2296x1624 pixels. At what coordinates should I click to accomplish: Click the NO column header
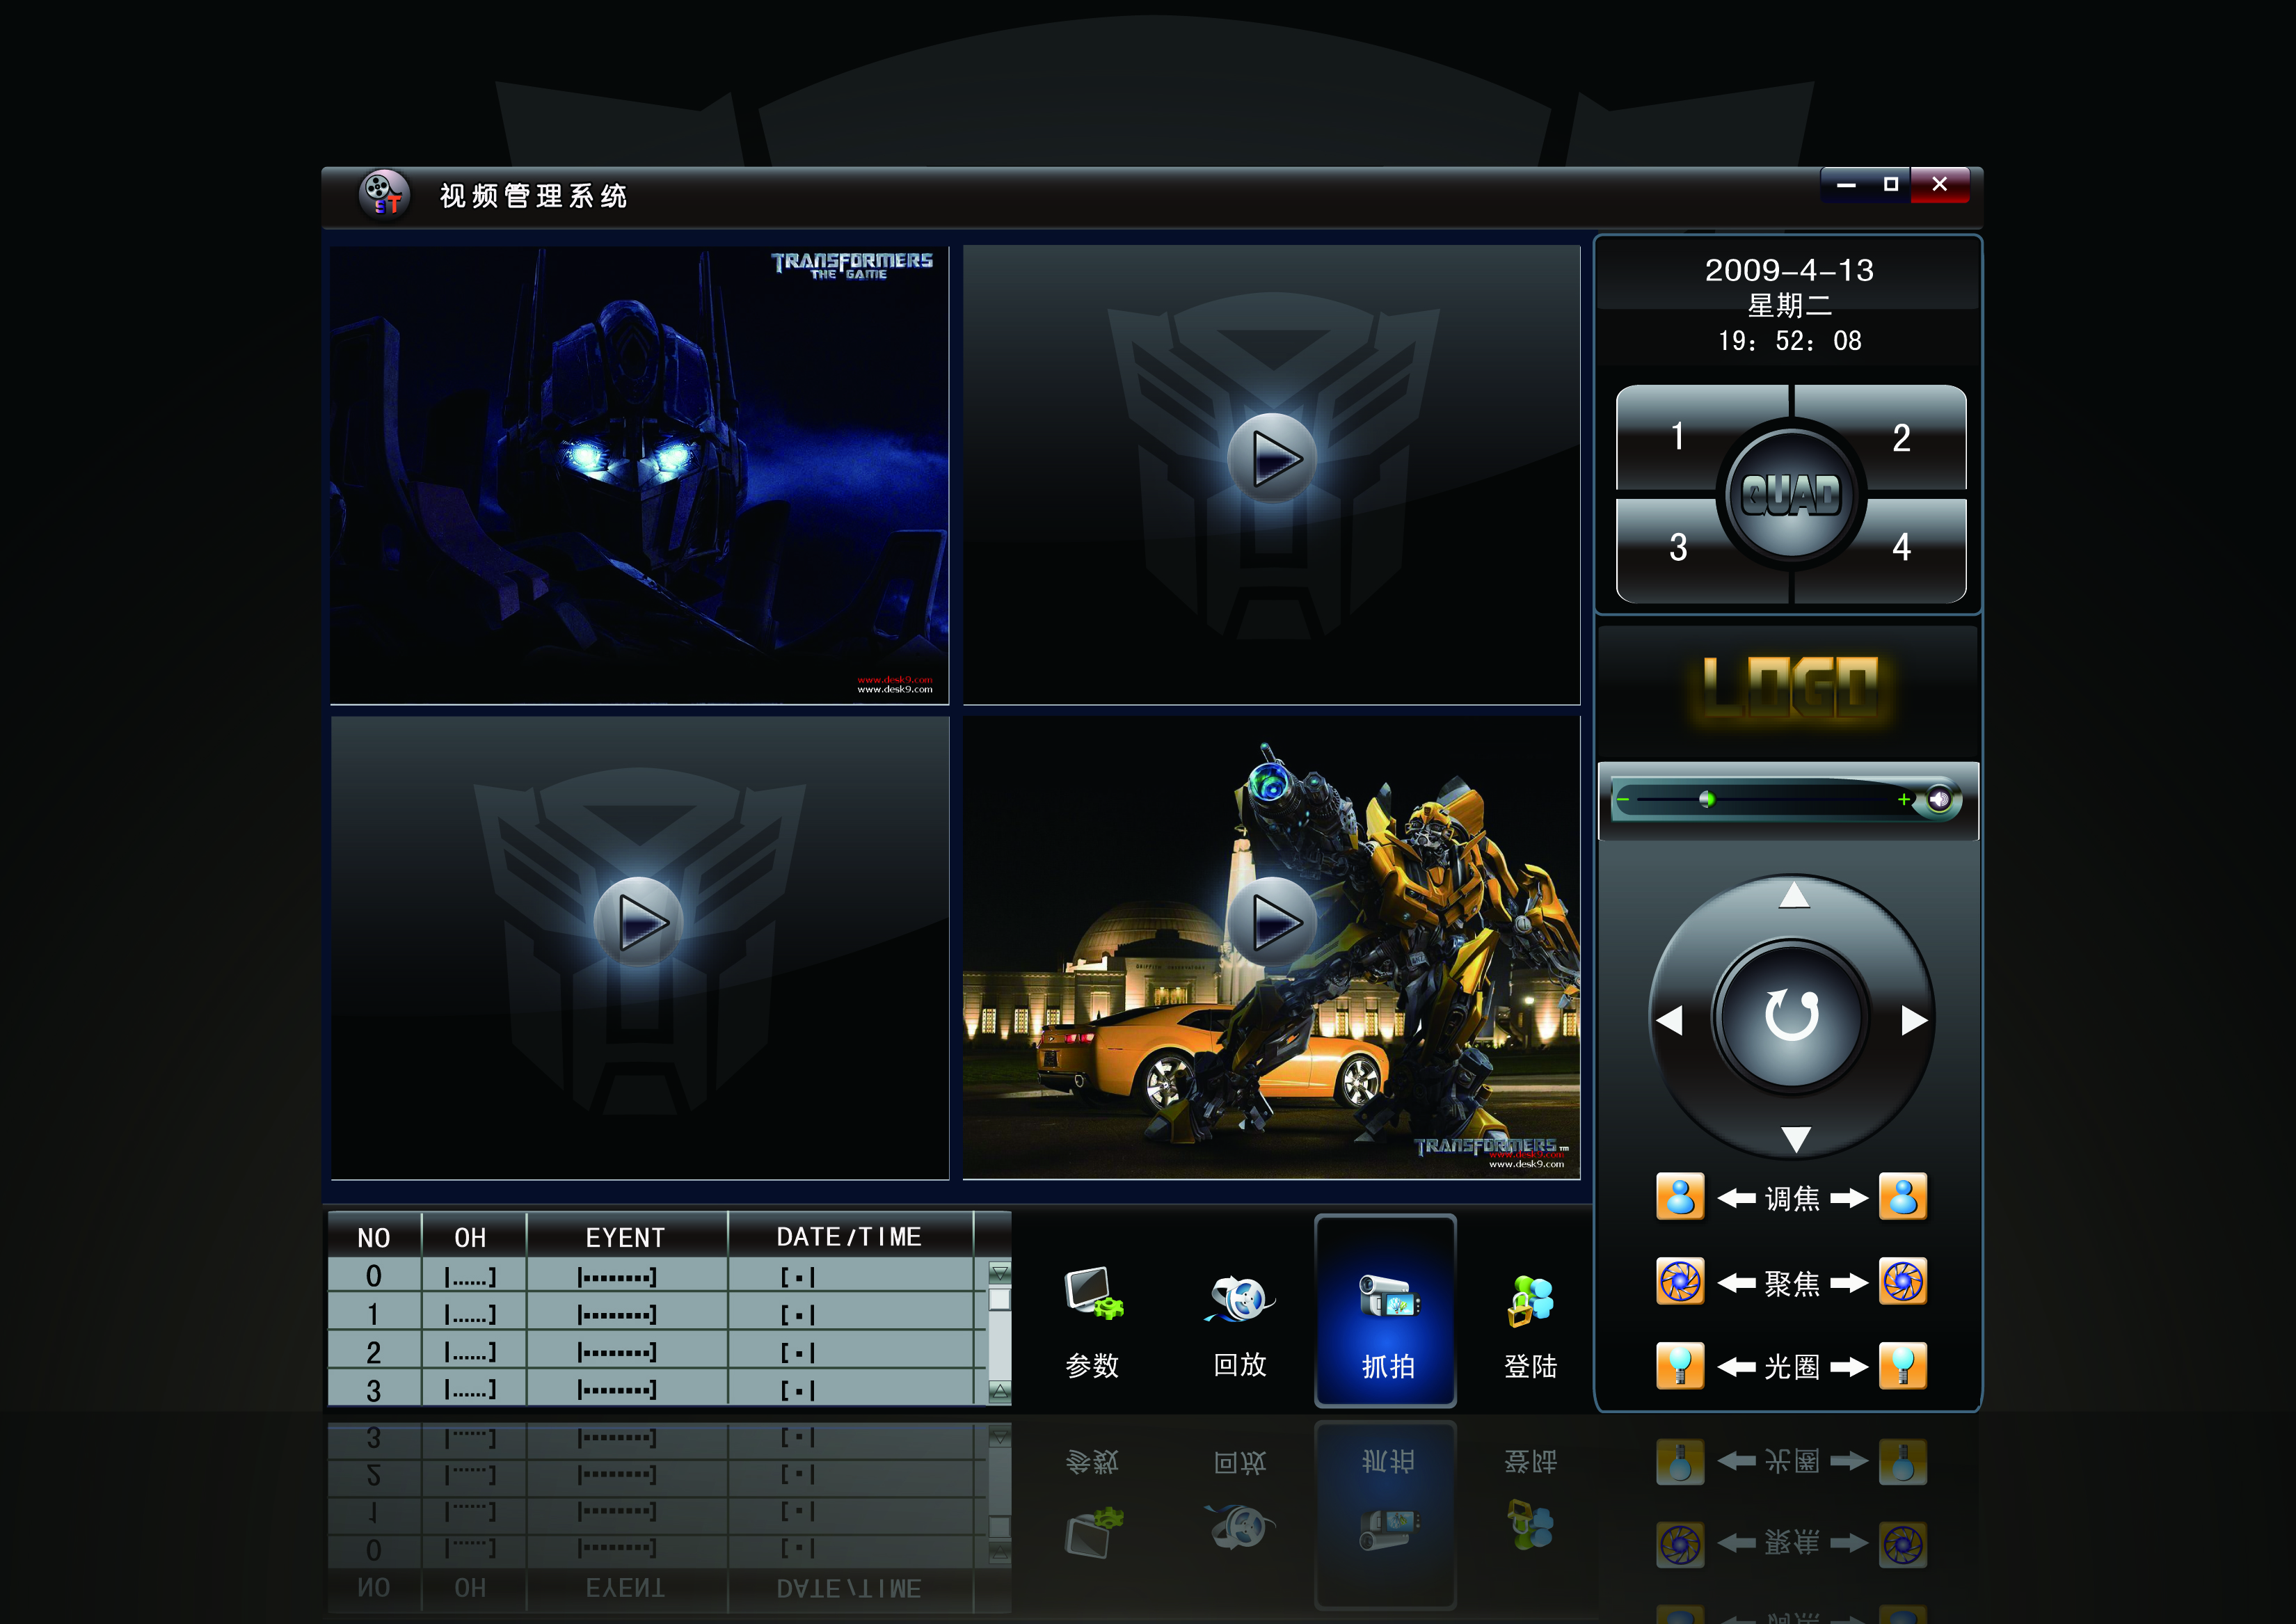[374, 1237]
